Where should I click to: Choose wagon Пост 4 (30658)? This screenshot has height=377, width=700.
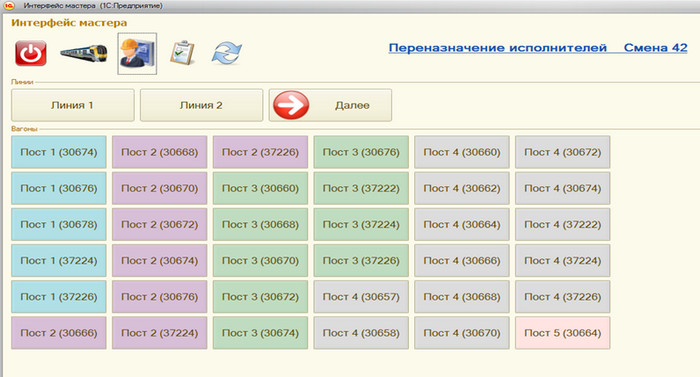(x=361, y=333)
